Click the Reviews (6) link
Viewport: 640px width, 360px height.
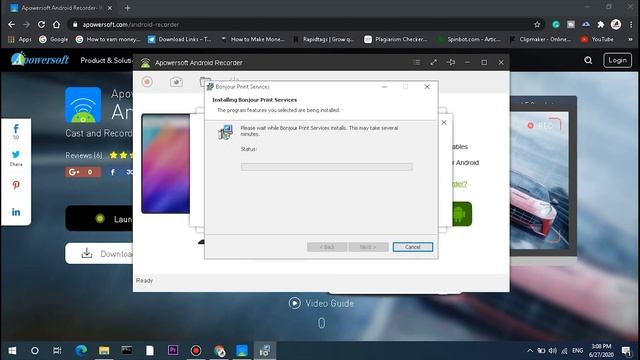pos(84,156)
